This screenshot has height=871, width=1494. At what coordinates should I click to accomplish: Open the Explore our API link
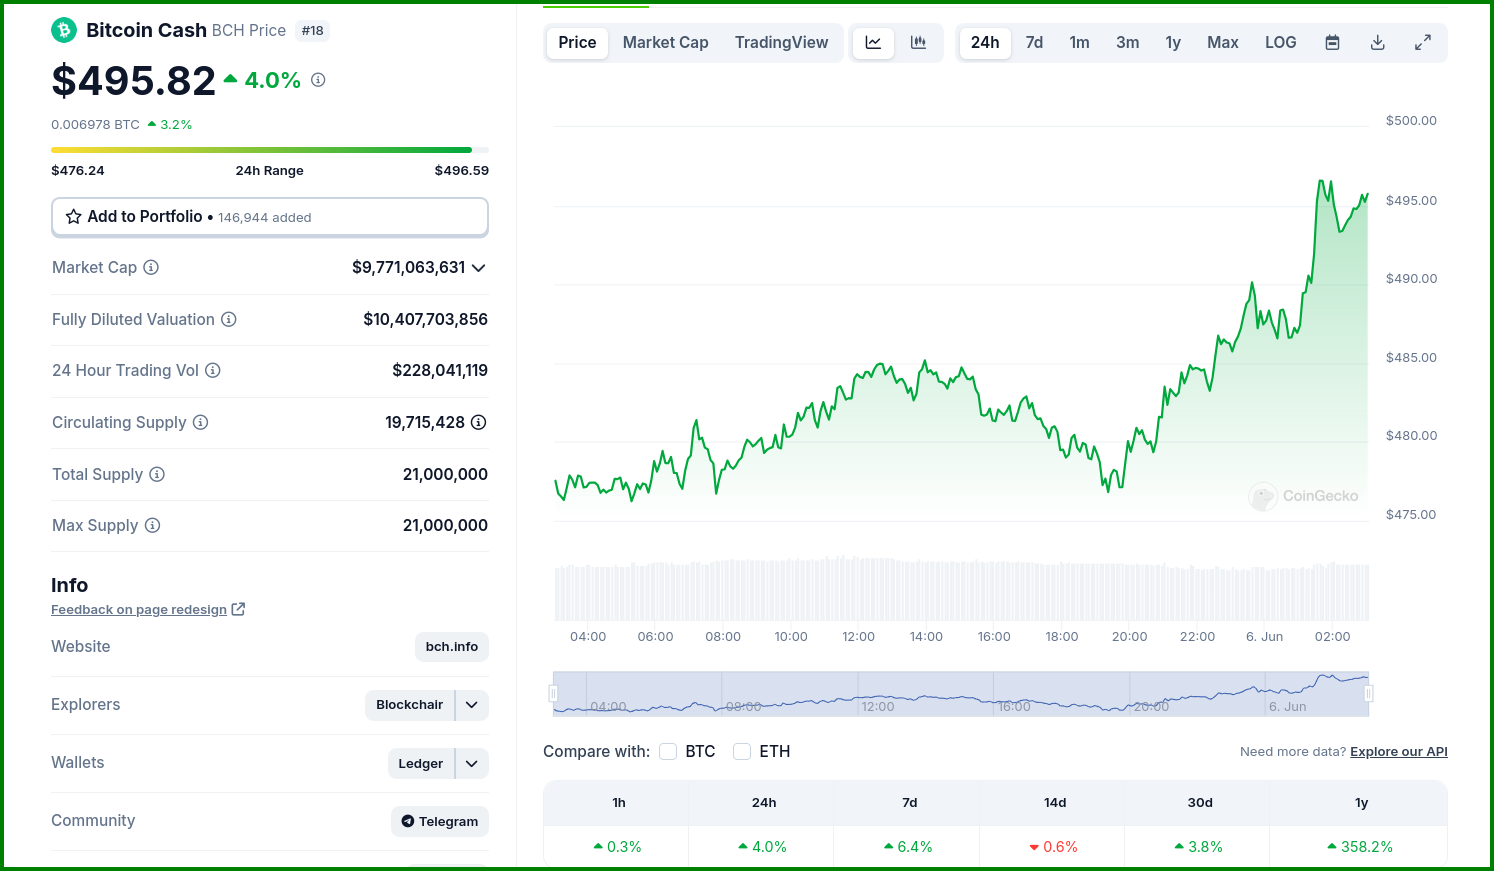click(x=1399, y=752)
